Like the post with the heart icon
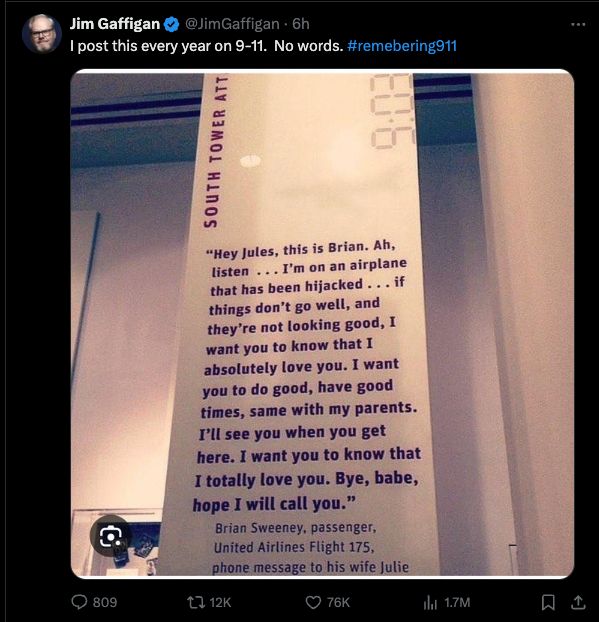599x622 pixels. pyautogui.click(x=313, y=603)
